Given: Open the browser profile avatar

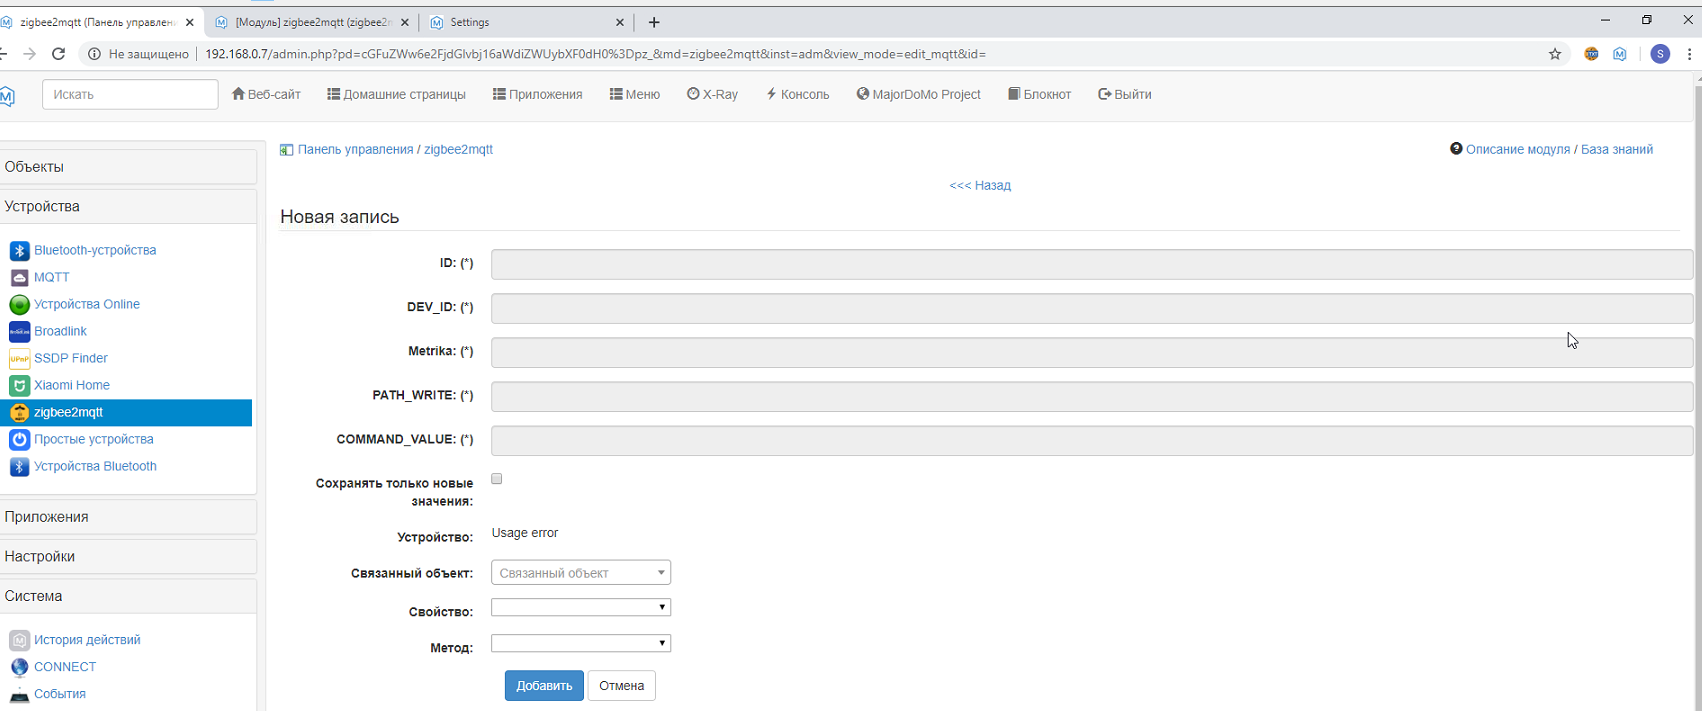Looking at the screenshot, I should 1660,54.
